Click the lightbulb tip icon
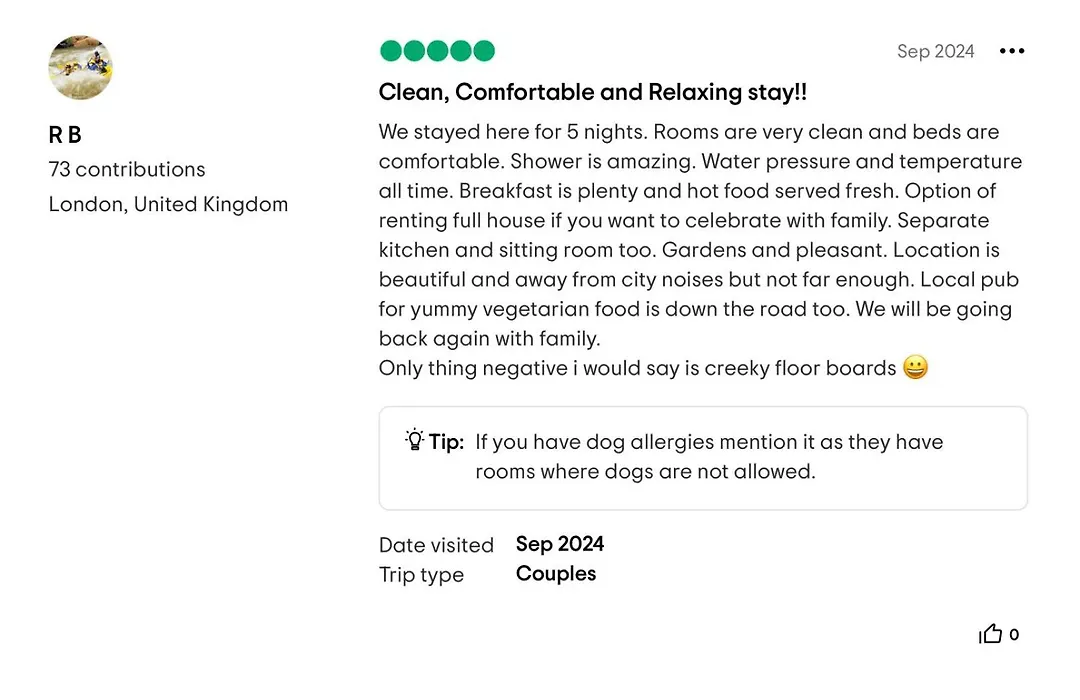 415,440
